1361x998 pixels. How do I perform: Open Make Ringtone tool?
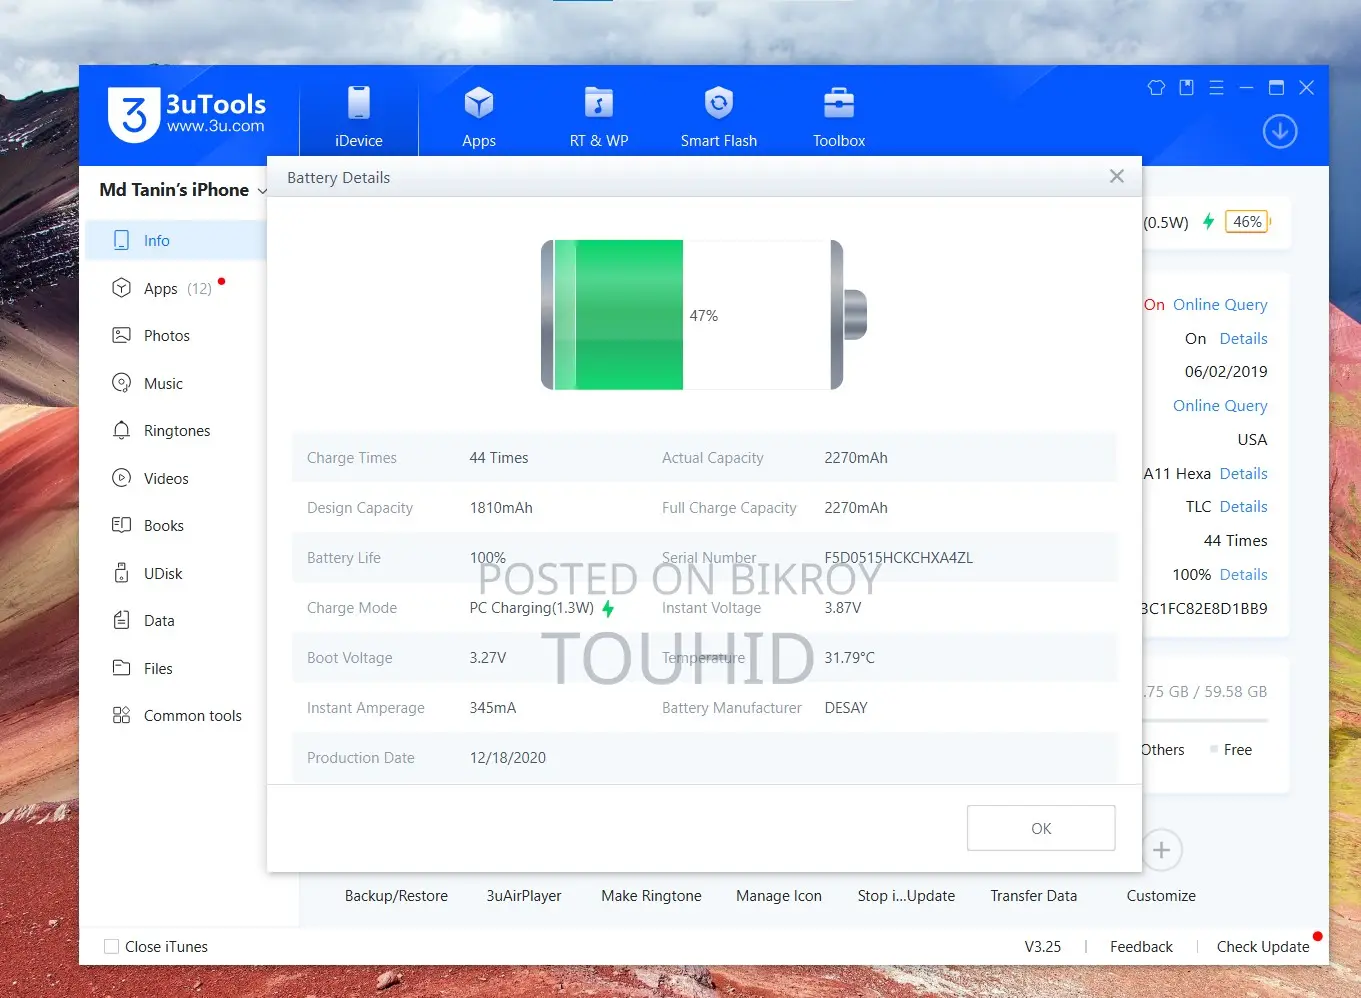[x=651, y=896]
